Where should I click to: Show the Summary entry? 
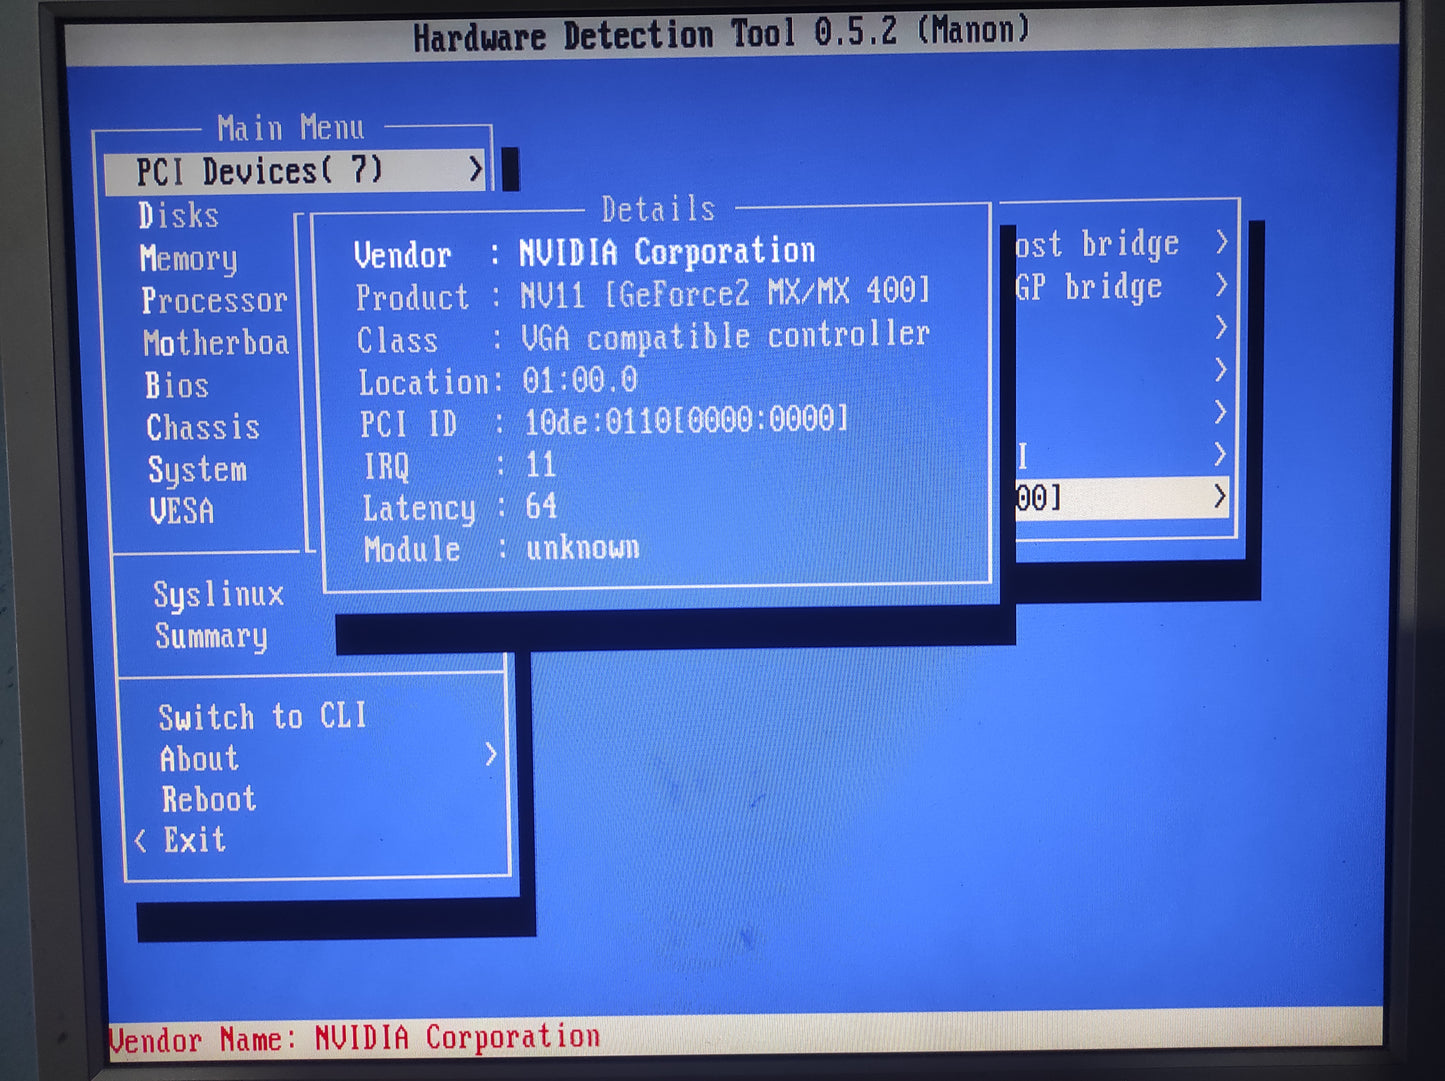point(211,637)
